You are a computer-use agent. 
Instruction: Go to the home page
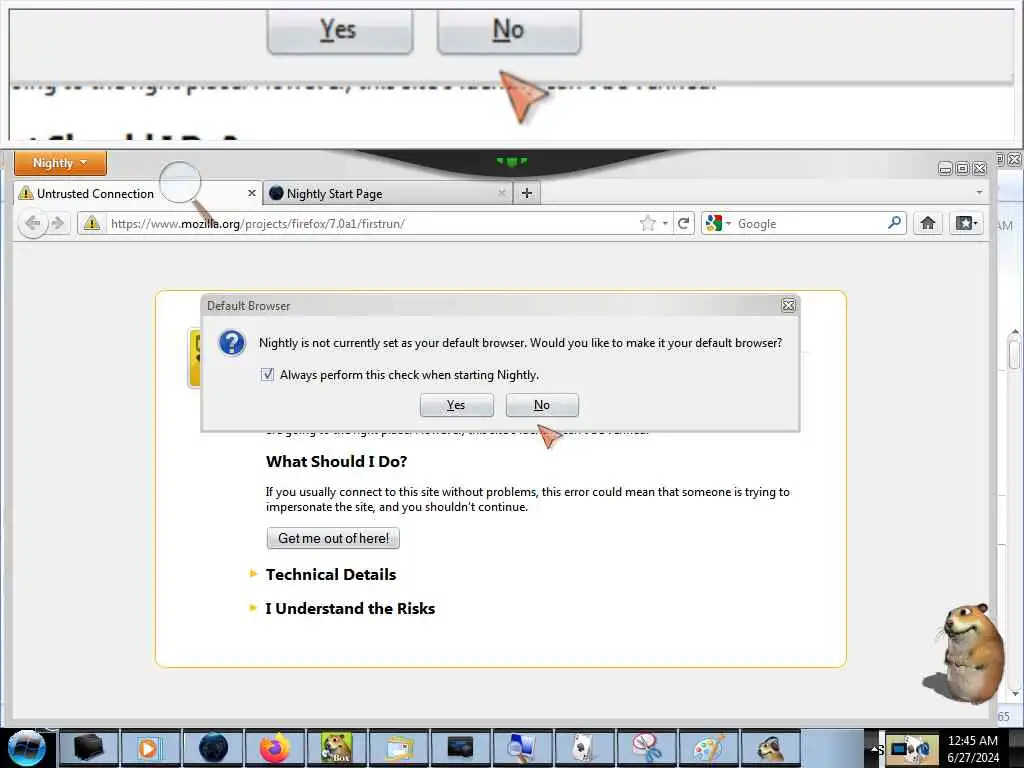pos(927,223)
